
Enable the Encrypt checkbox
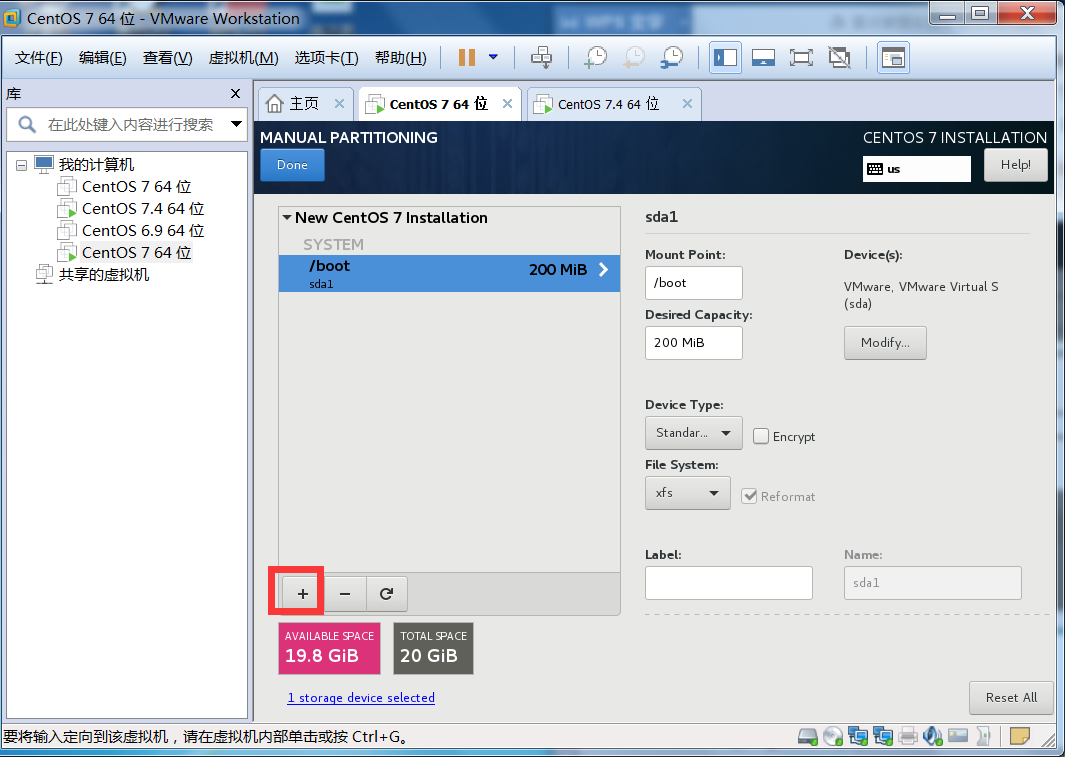pyautogui.click(x=761, y=436)
